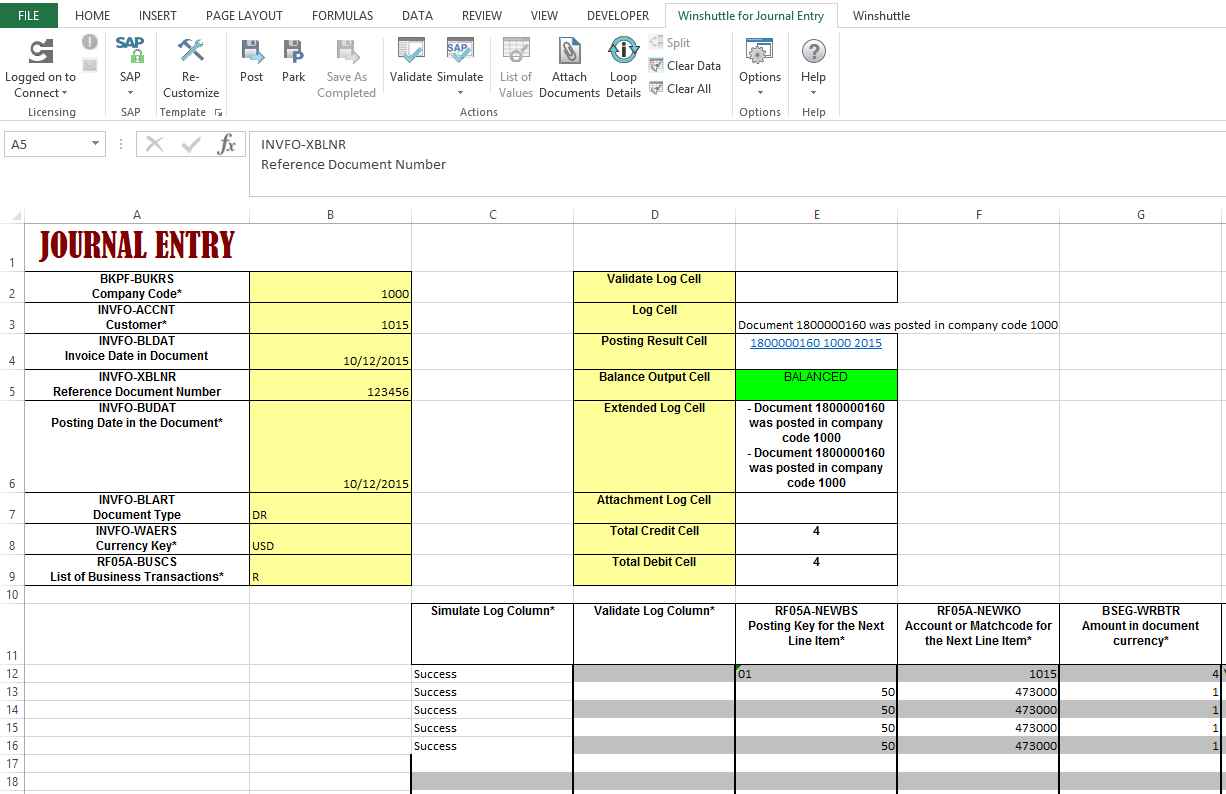
Task: Select the Winshuttle for Journal Entry tab
Action: (751, 16)
